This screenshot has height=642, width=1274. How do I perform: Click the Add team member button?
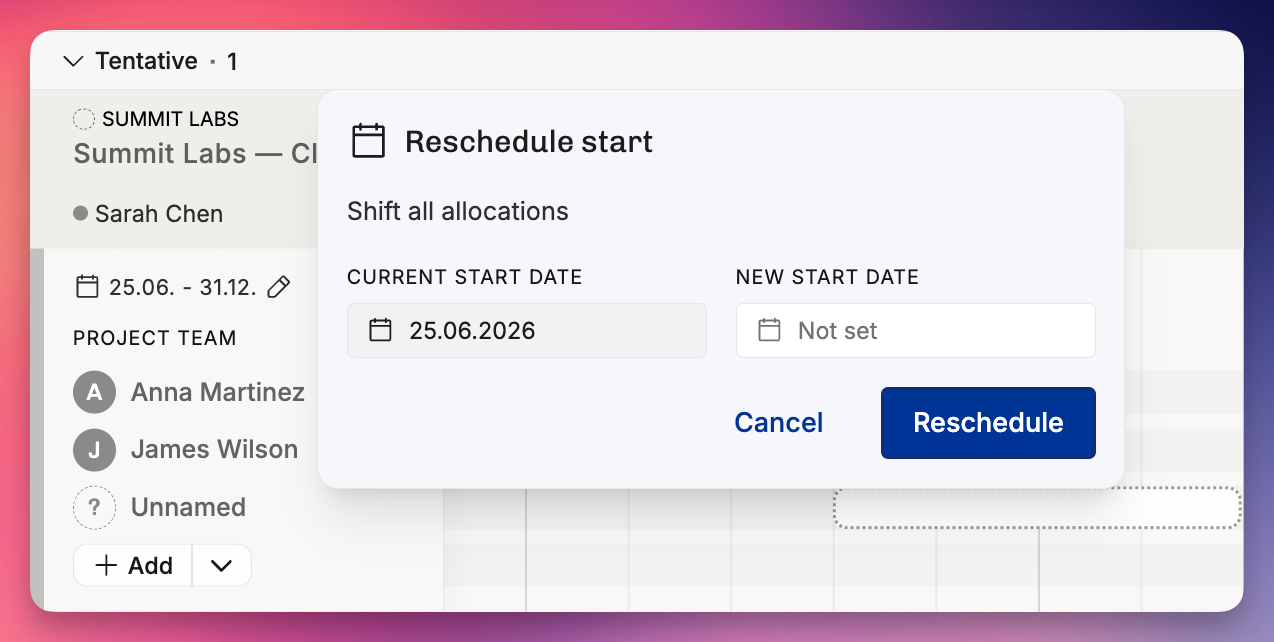(x=133, y=566)
